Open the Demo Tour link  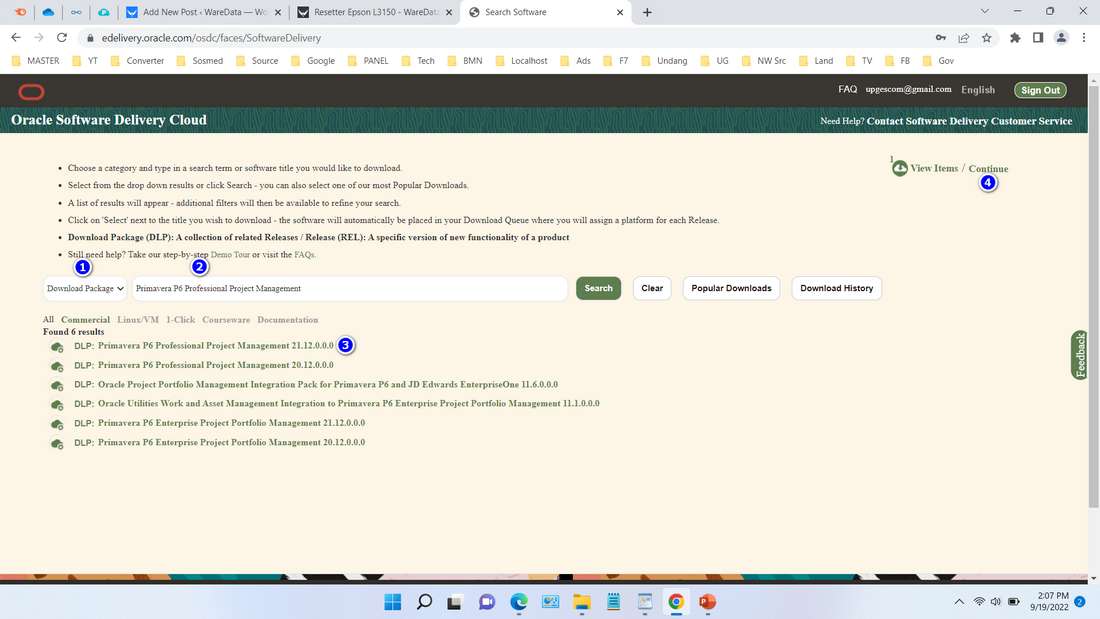(232, 254)
